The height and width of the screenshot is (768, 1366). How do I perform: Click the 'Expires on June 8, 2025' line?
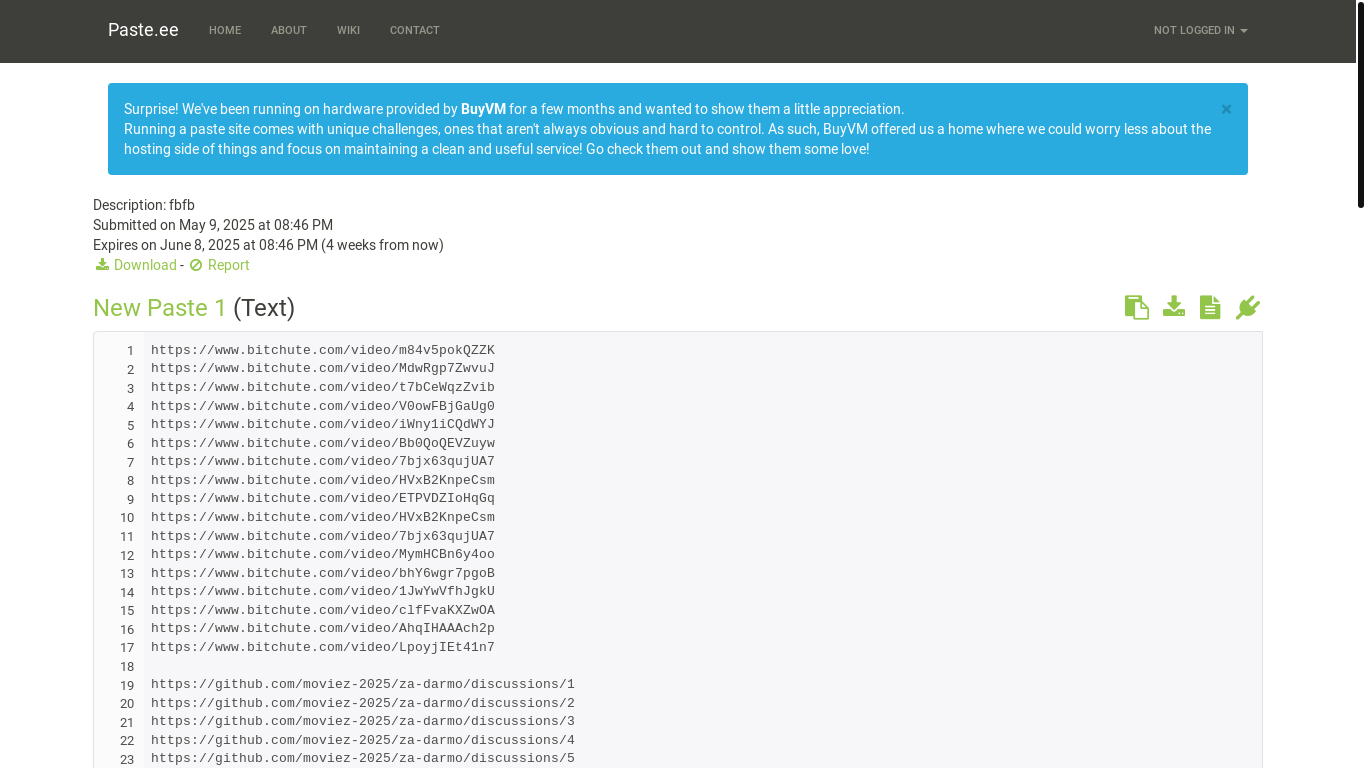268,245
